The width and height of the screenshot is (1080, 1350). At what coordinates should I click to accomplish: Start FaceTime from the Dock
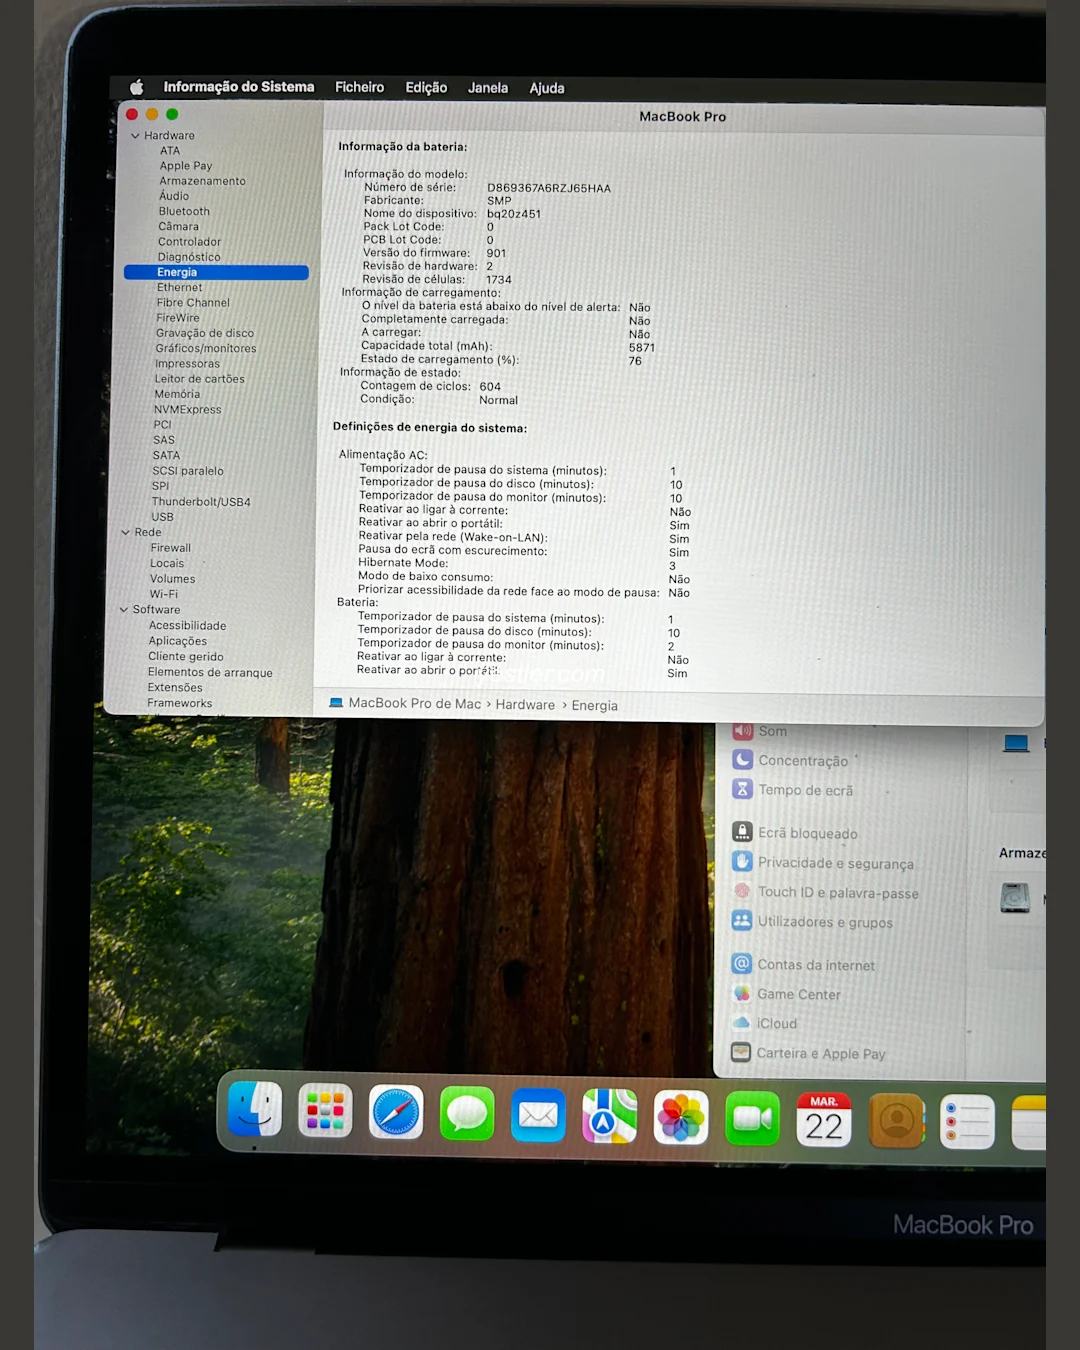[752, 1117]
